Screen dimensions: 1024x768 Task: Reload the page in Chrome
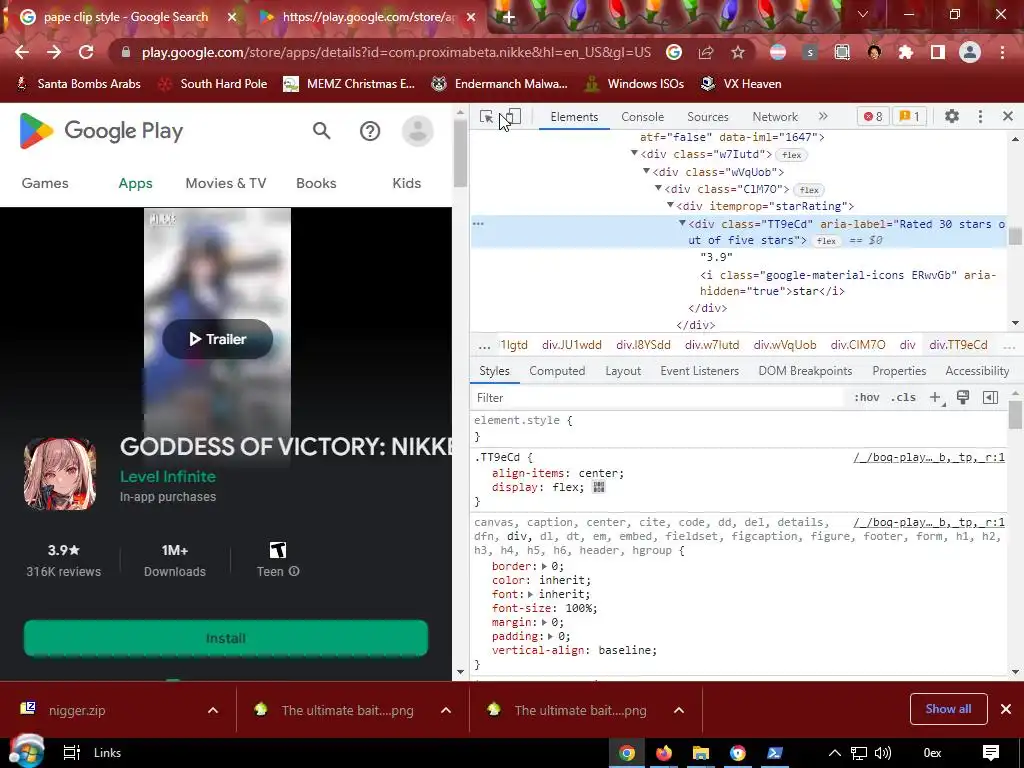coord(86,52)
